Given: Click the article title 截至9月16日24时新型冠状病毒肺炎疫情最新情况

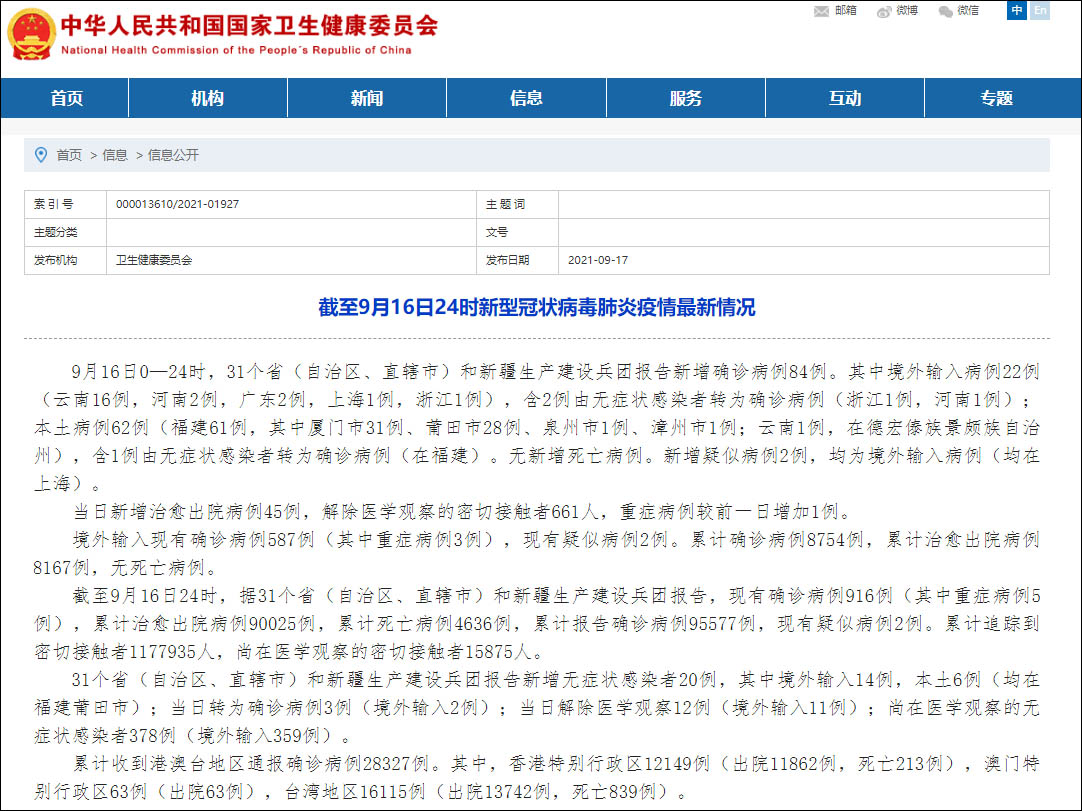Looking at the screenshot, I should pyautogui.click(x=537, y=307).
